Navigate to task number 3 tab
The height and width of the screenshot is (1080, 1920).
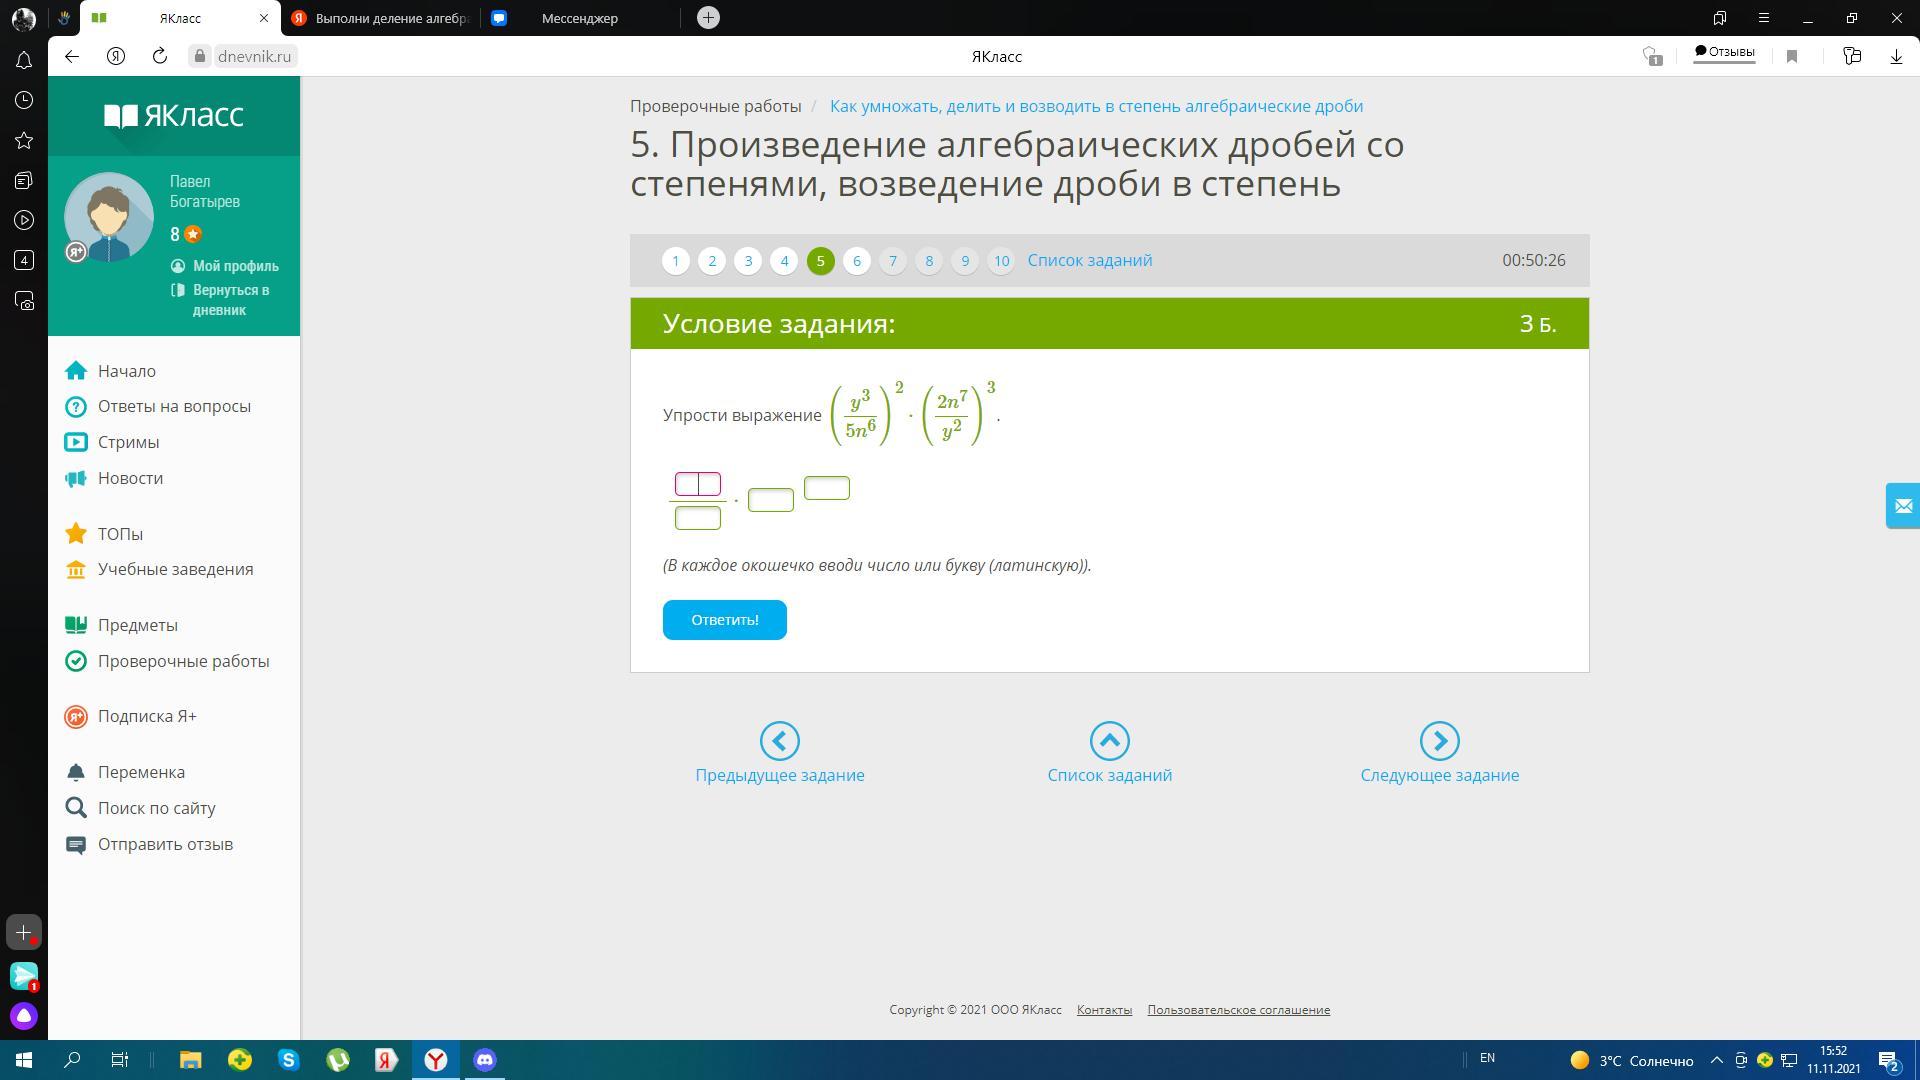(748, 260)
